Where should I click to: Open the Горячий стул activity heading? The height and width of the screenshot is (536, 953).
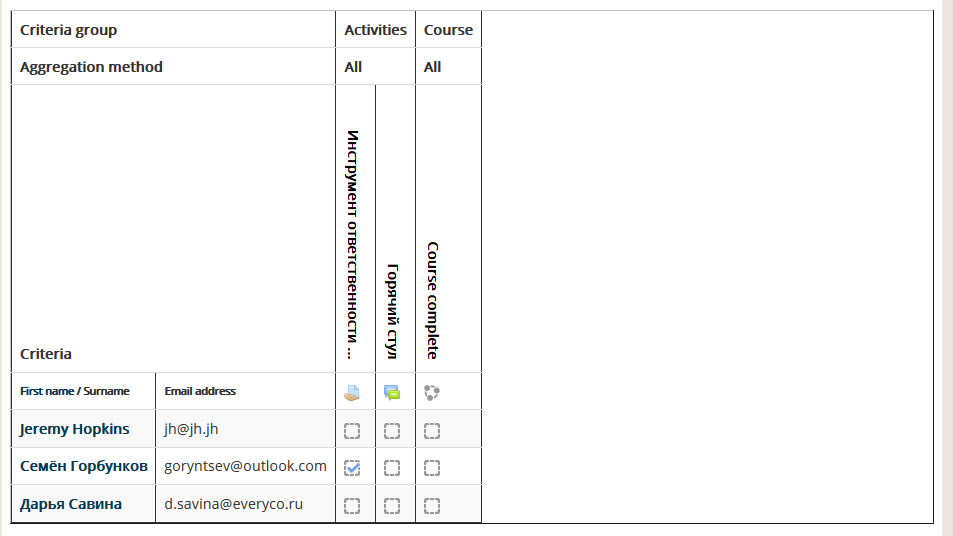pos(392,311)
